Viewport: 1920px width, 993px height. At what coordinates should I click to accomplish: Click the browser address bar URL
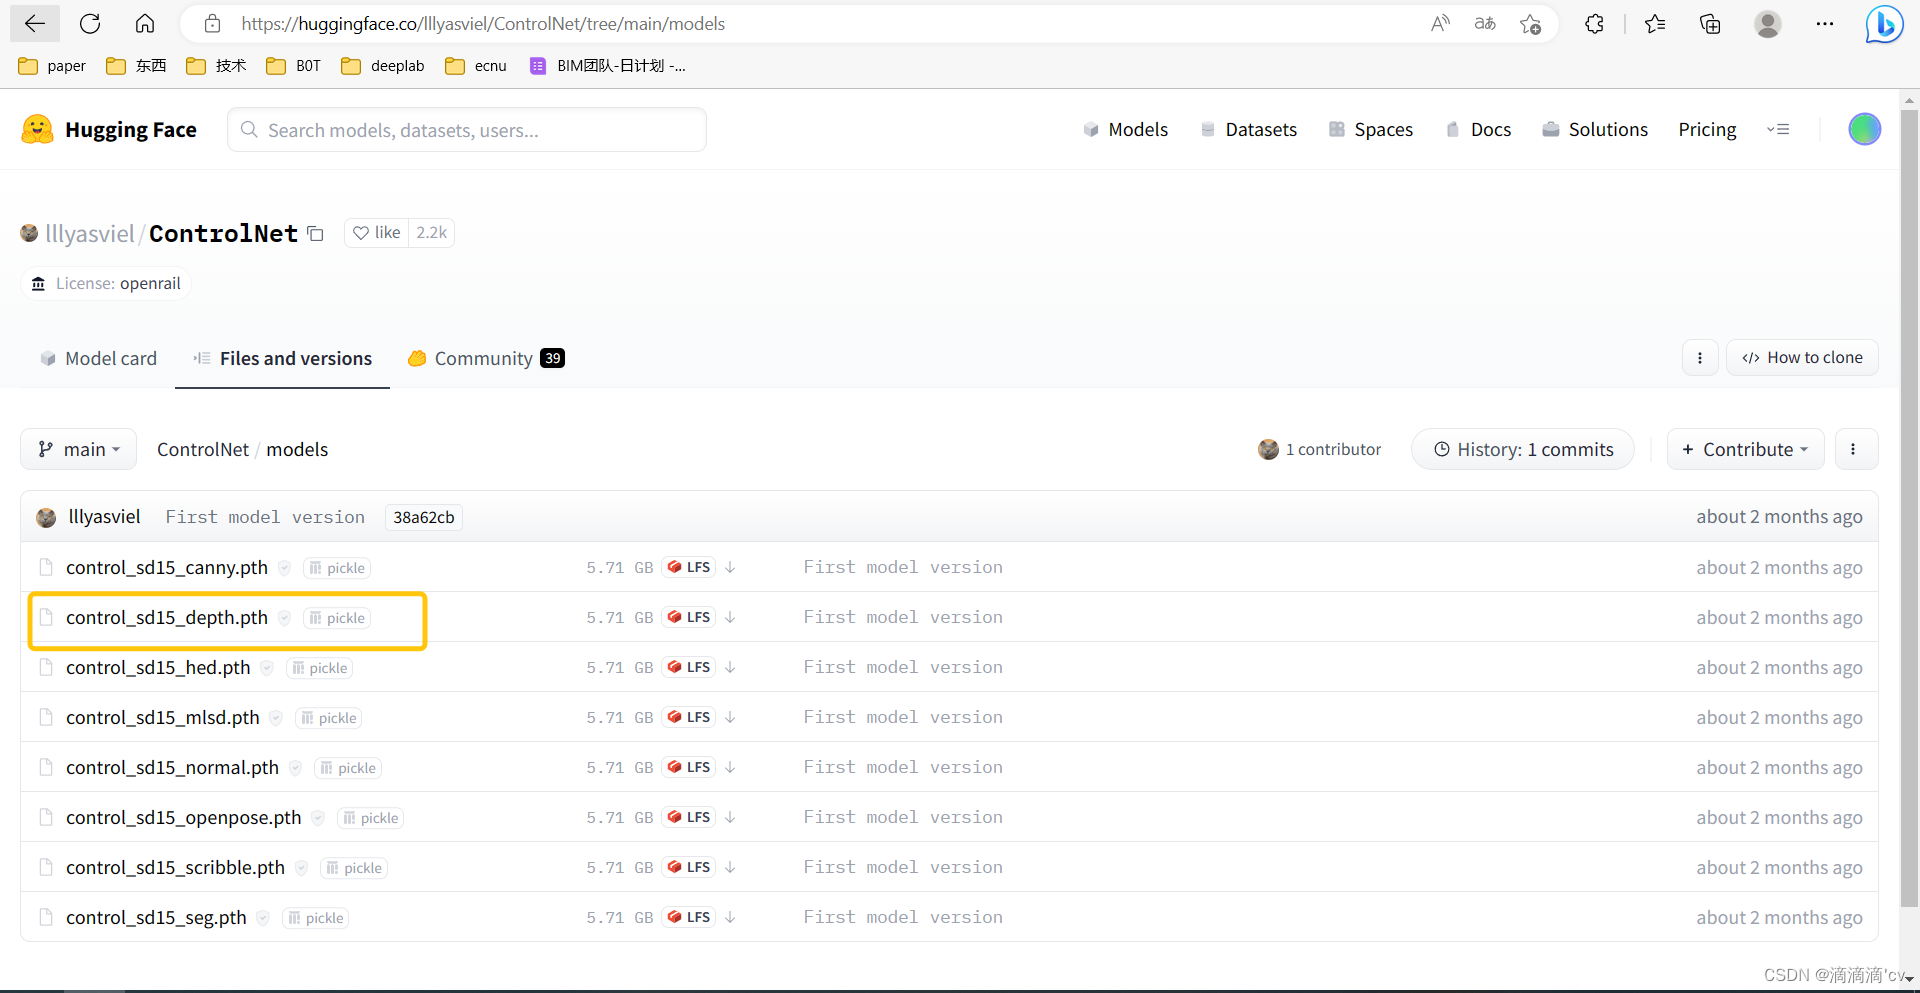(x=483, y=24)
